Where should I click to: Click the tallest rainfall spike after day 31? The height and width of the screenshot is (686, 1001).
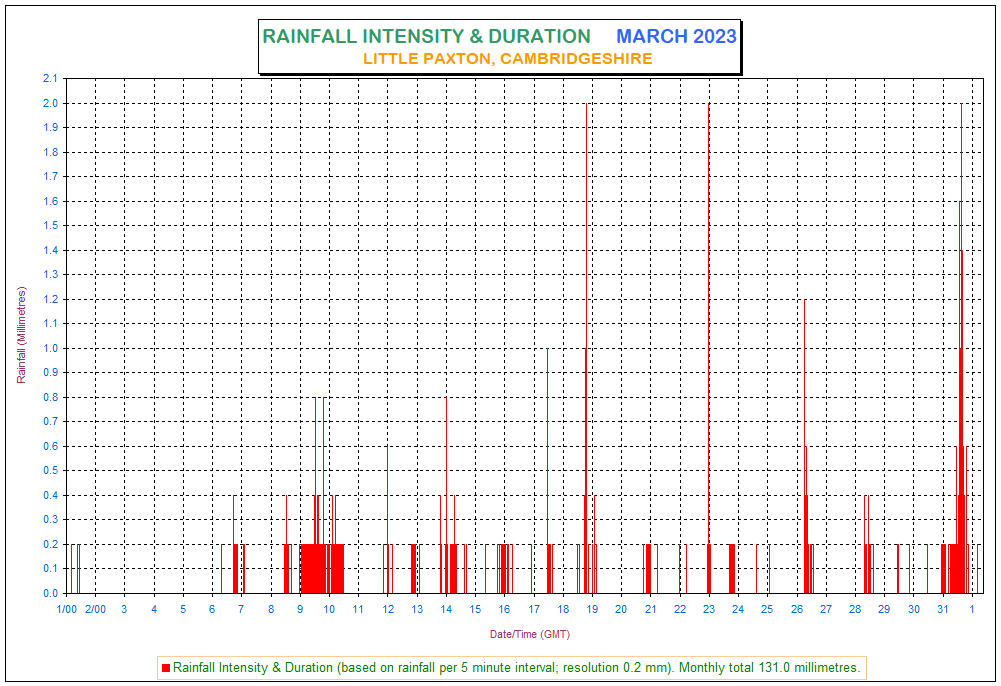coord(961,348)
